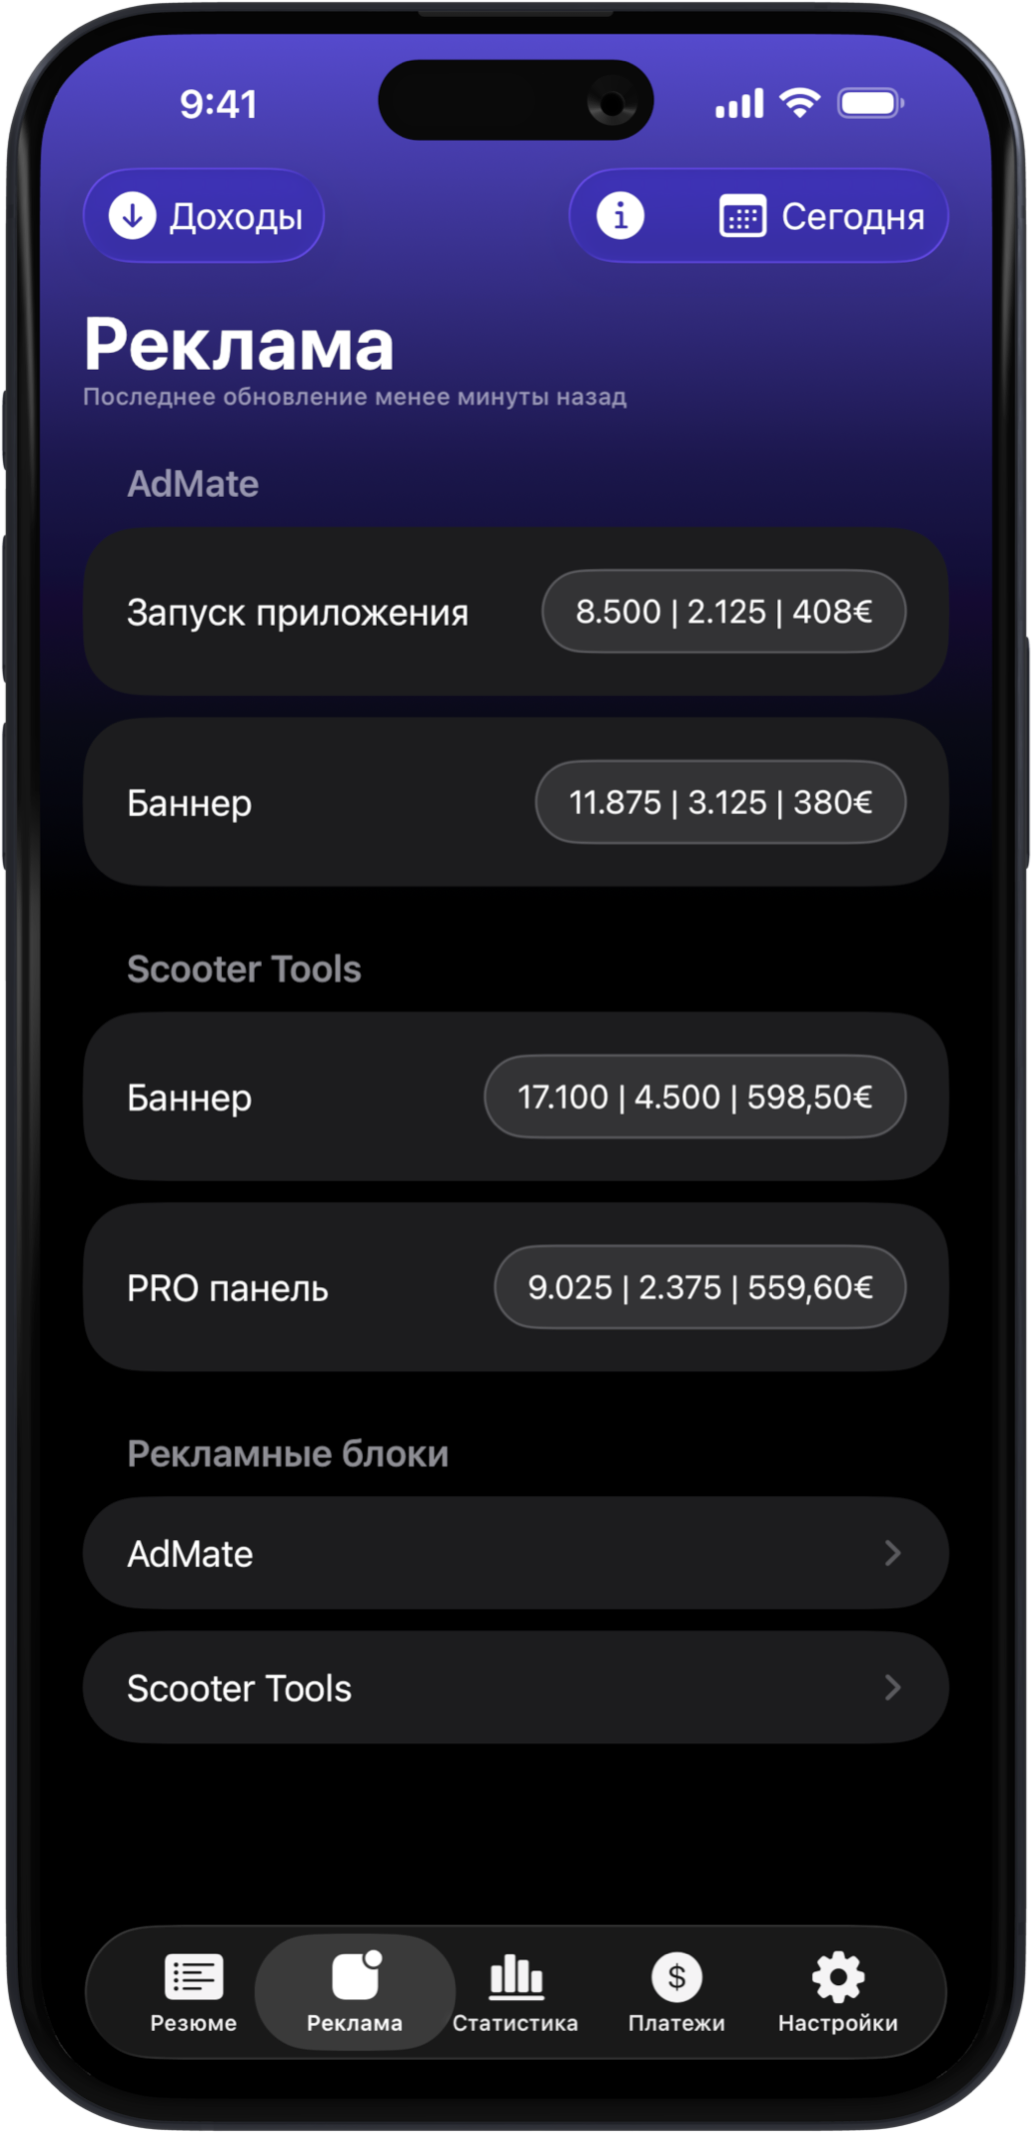Viewport: 1031px width, 2133px height.
Task: Tap the 17.100 | 4.500 | 598,50€ stats pill
Action: point(695,1097)
